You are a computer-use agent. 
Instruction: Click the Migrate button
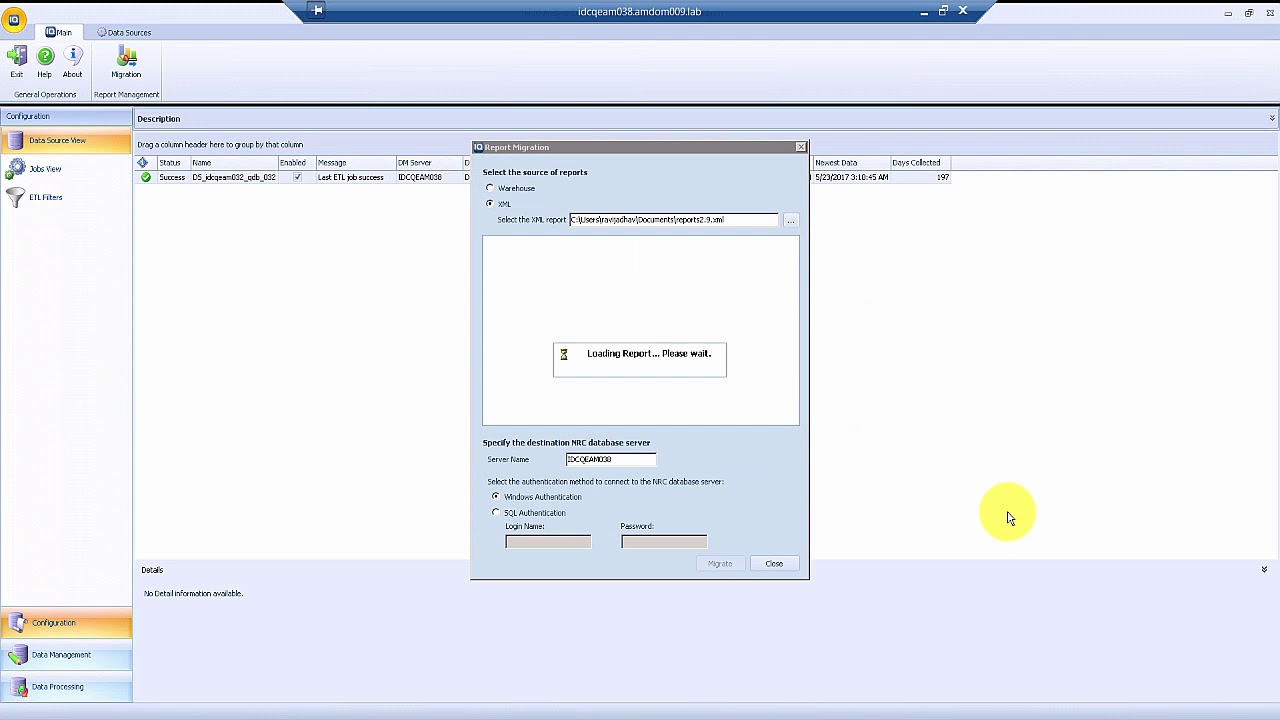720,564
